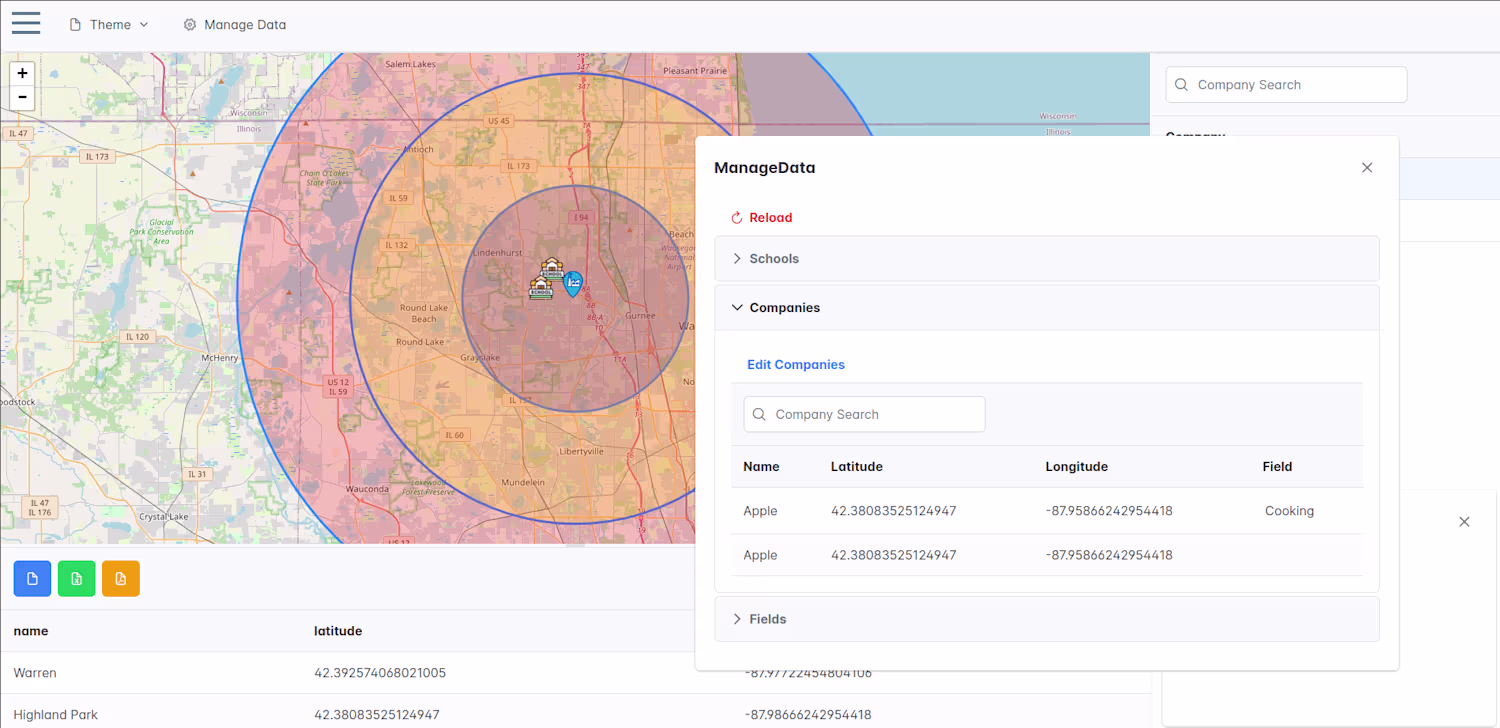
Task: Click the upper school marker on map
Action: 551,267
